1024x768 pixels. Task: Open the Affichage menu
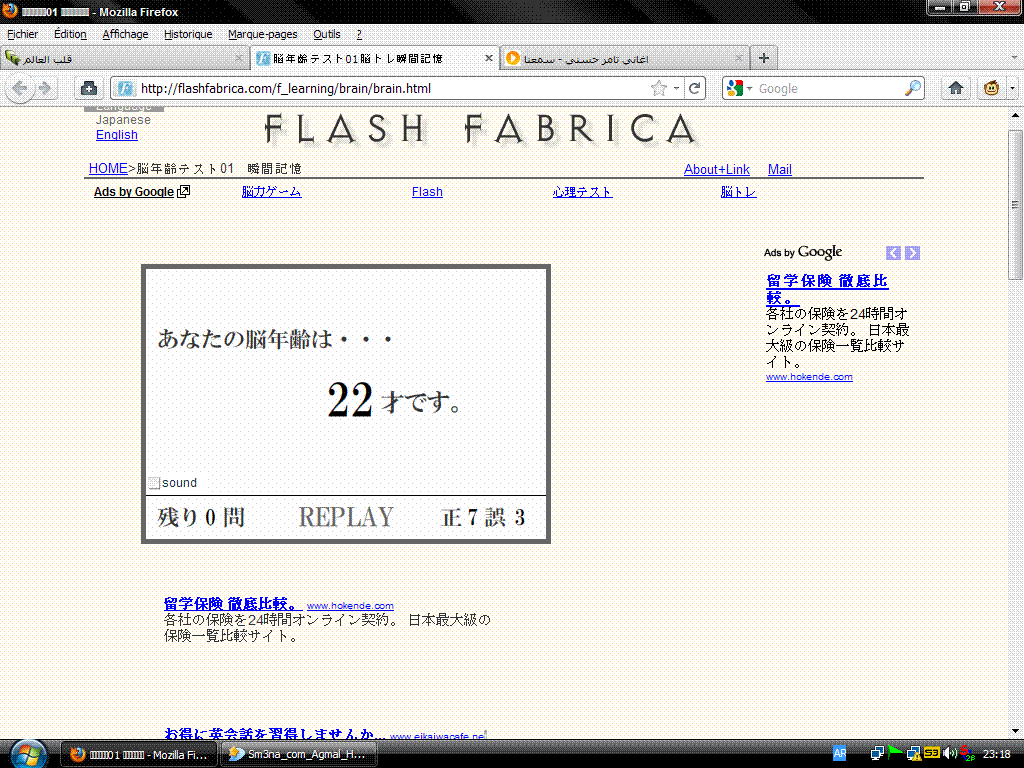pyautogui.click(x=125, y=34)
